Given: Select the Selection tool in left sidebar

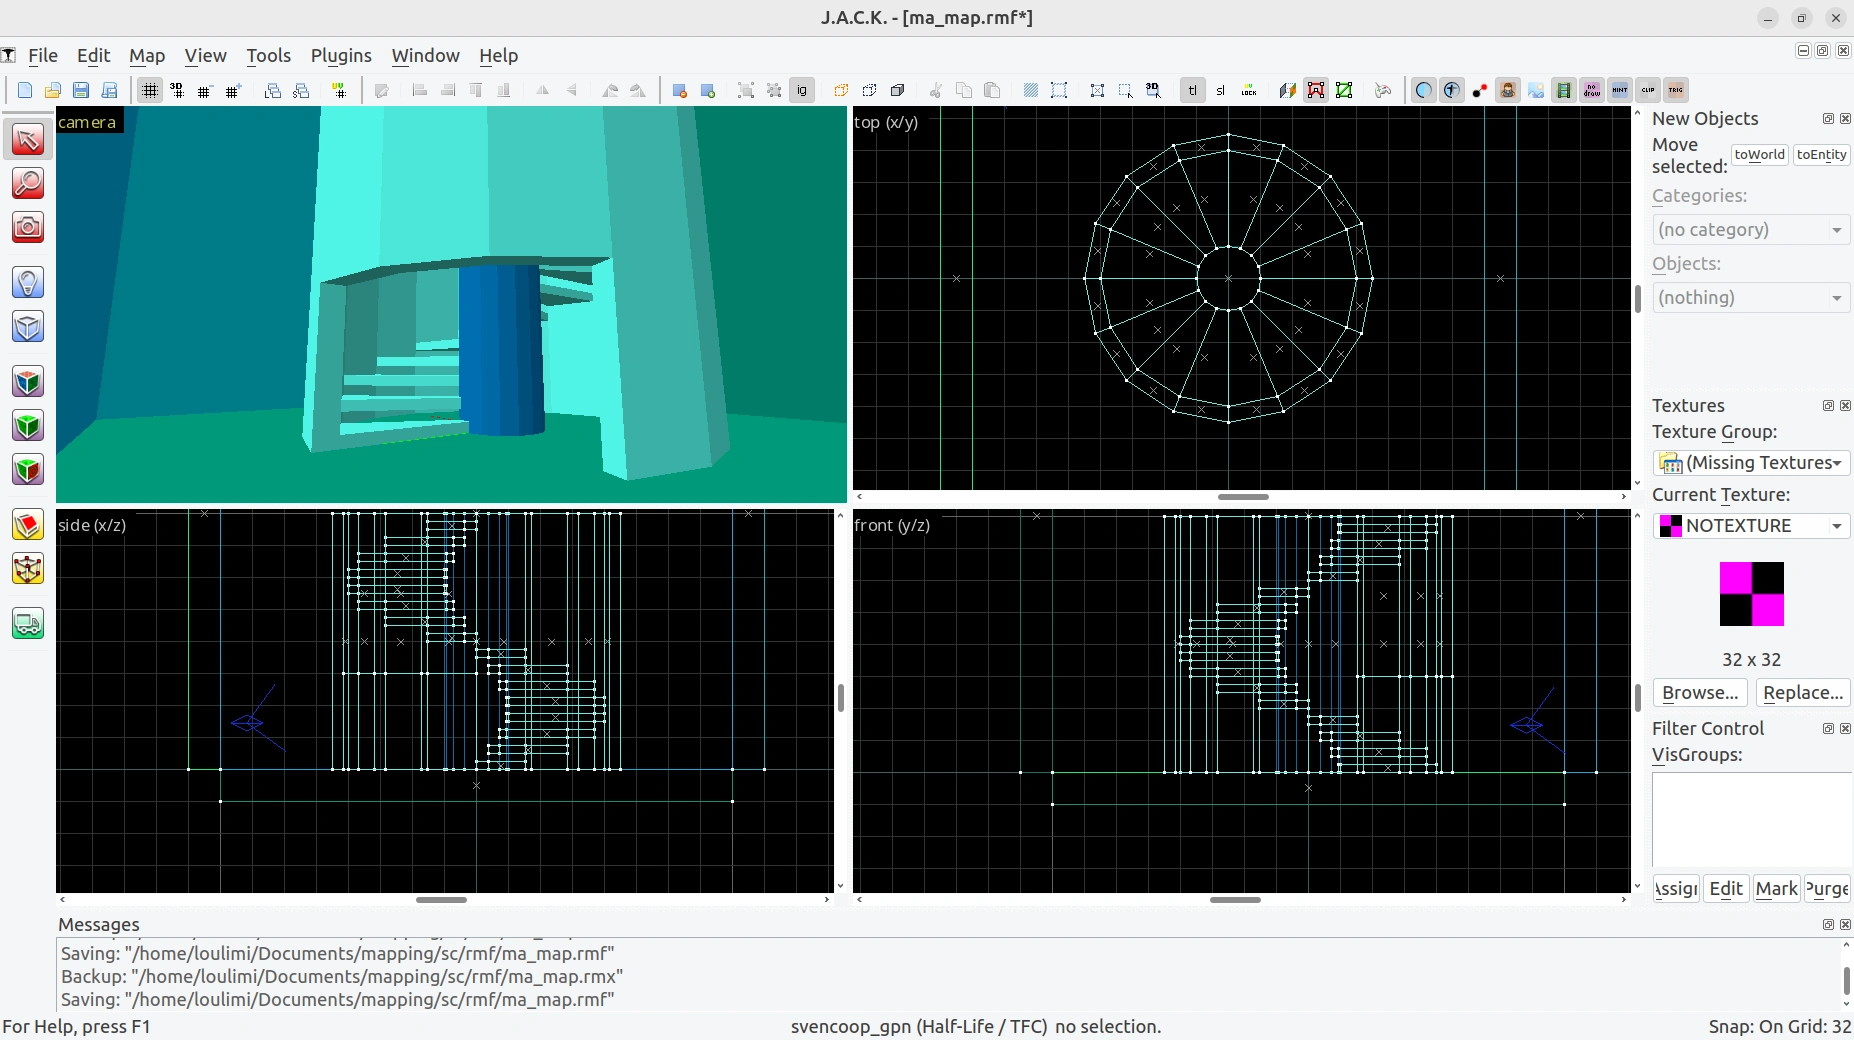Looking at the screenshot, I should [x=28, y=139].
